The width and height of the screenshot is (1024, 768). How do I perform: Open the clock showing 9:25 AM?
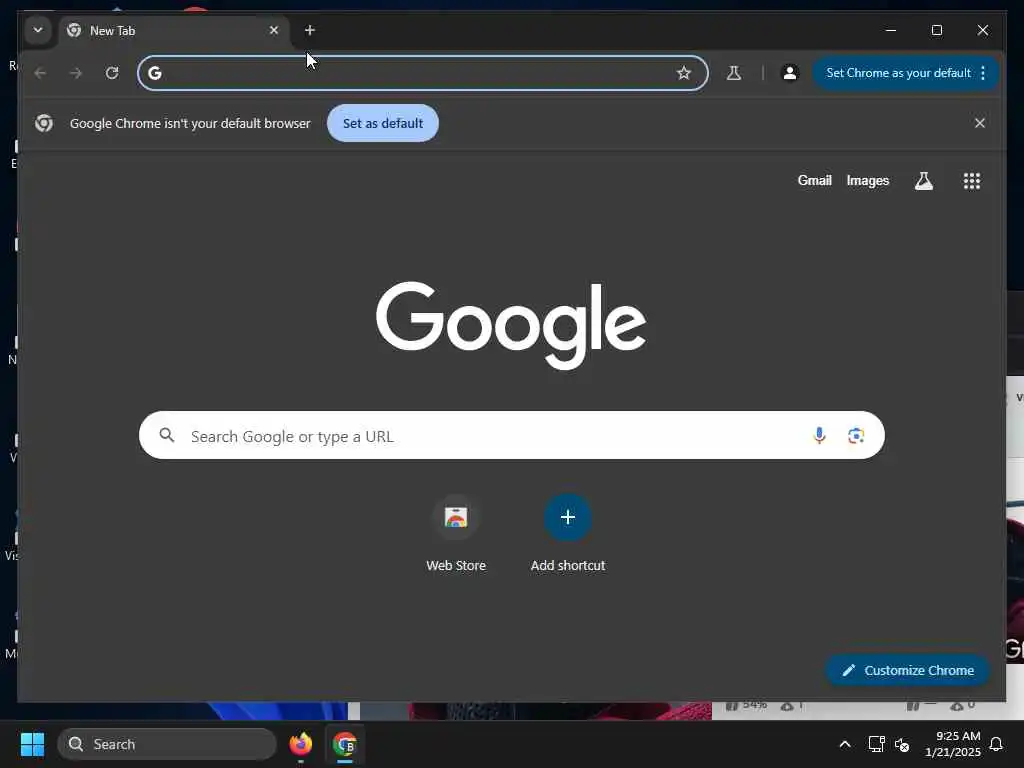tap(952, 744)
